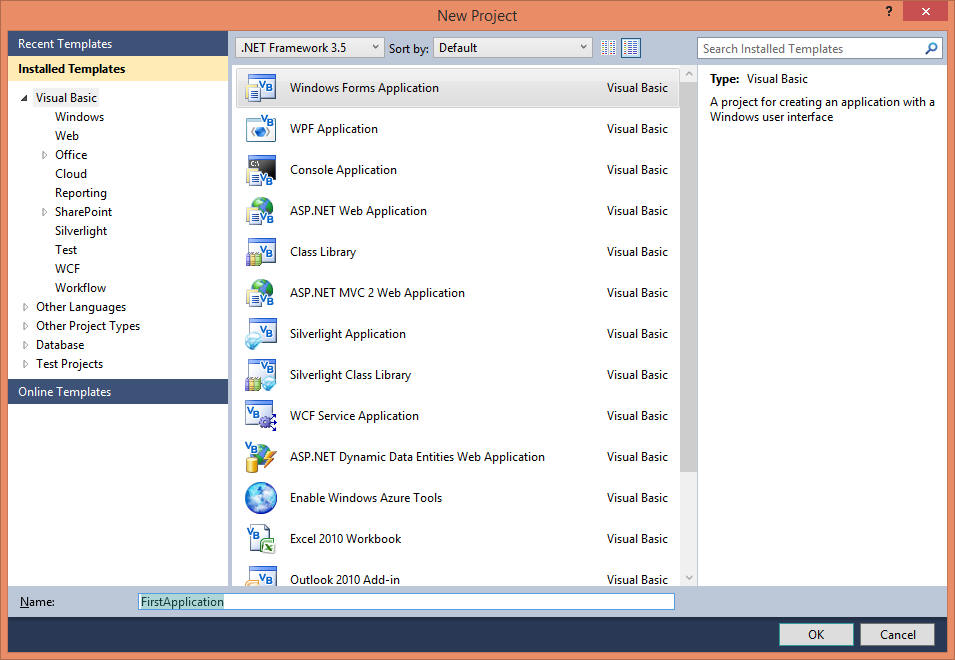Image resolution: width=955 pixels, height=660 pixels.
Task: Select the Excel 2010 Workbook name
Action: tap(345, 539)
